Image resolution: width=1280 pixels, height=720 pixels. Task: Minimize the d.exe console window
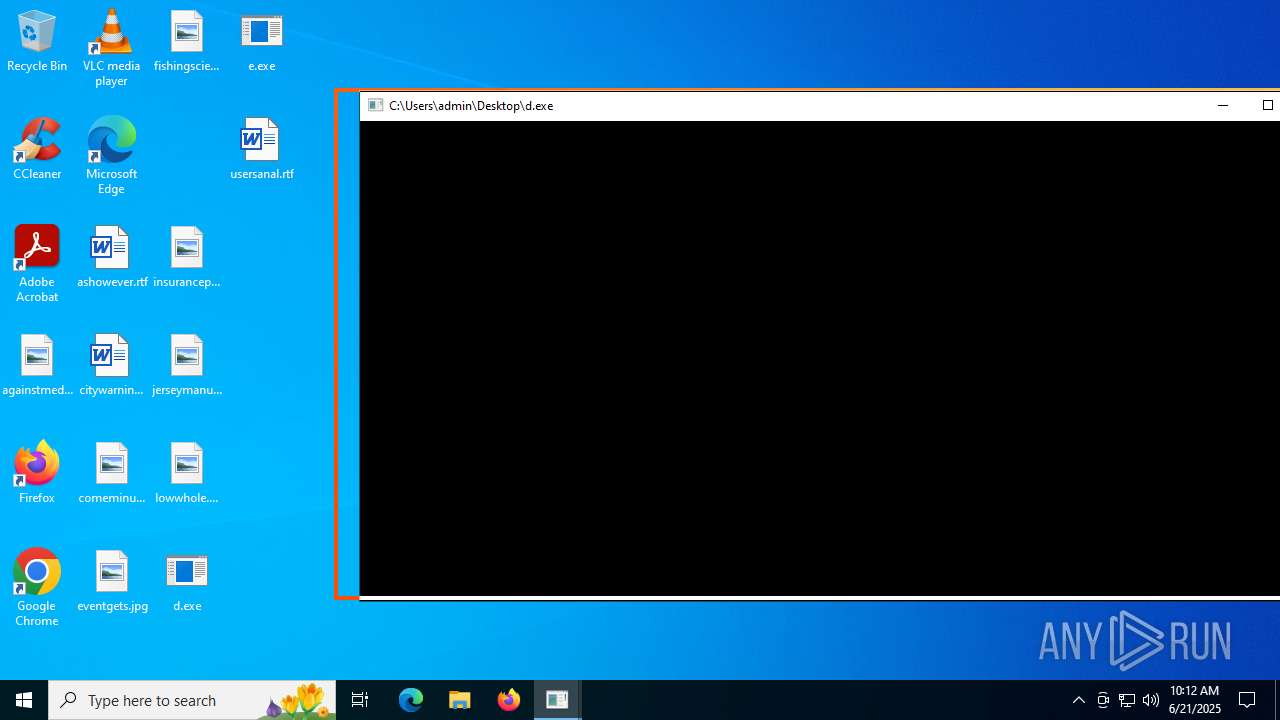(1222, 105)
